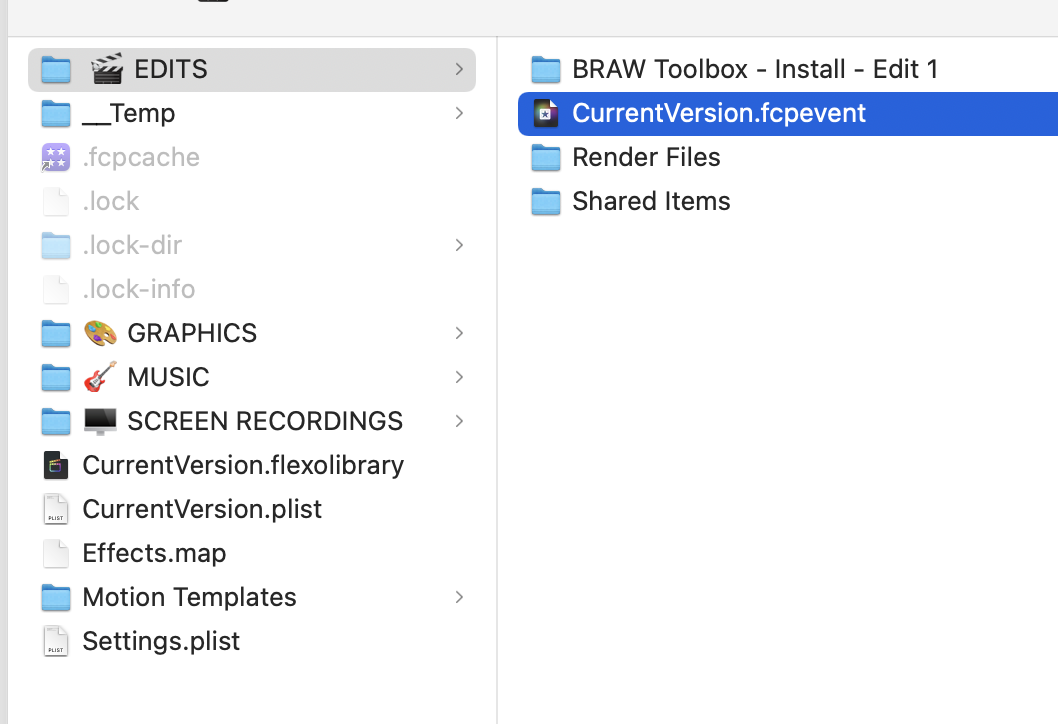Image resolution: width=1058 pixels, height=724 pixels.
Task: Open the BRAW Toolbox - Install - Edit 1 folder
Action: click(x=754, y=69)
